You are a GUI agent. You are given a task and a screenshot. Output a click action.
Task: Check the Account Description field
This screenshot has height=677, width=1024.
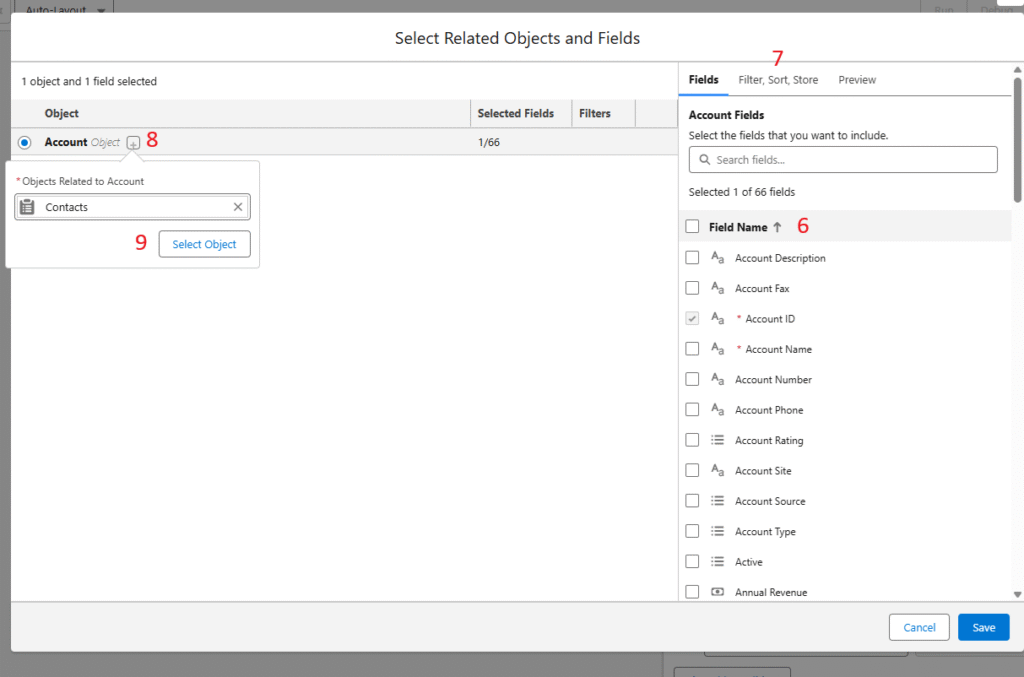pyautogui.click(x=692, y=258)
